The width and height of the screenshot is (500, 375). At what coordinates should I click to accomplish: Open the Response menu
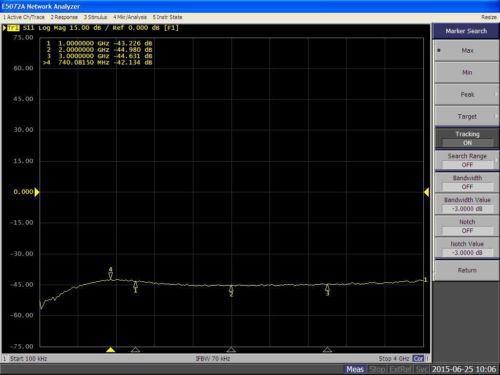64,17
